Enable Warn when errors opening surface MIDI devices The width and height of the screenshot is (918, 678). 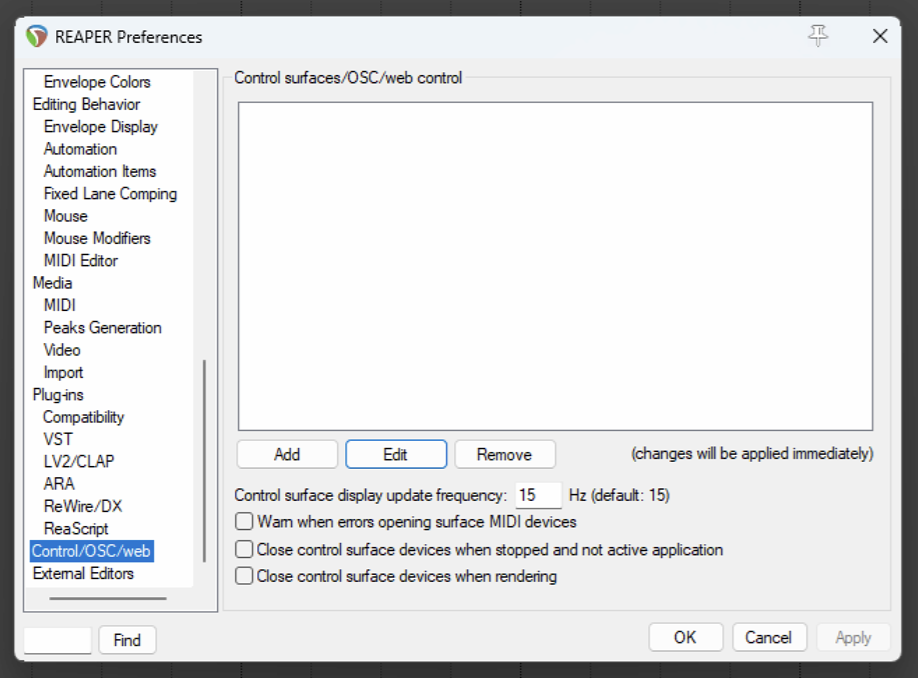(244, 521)
